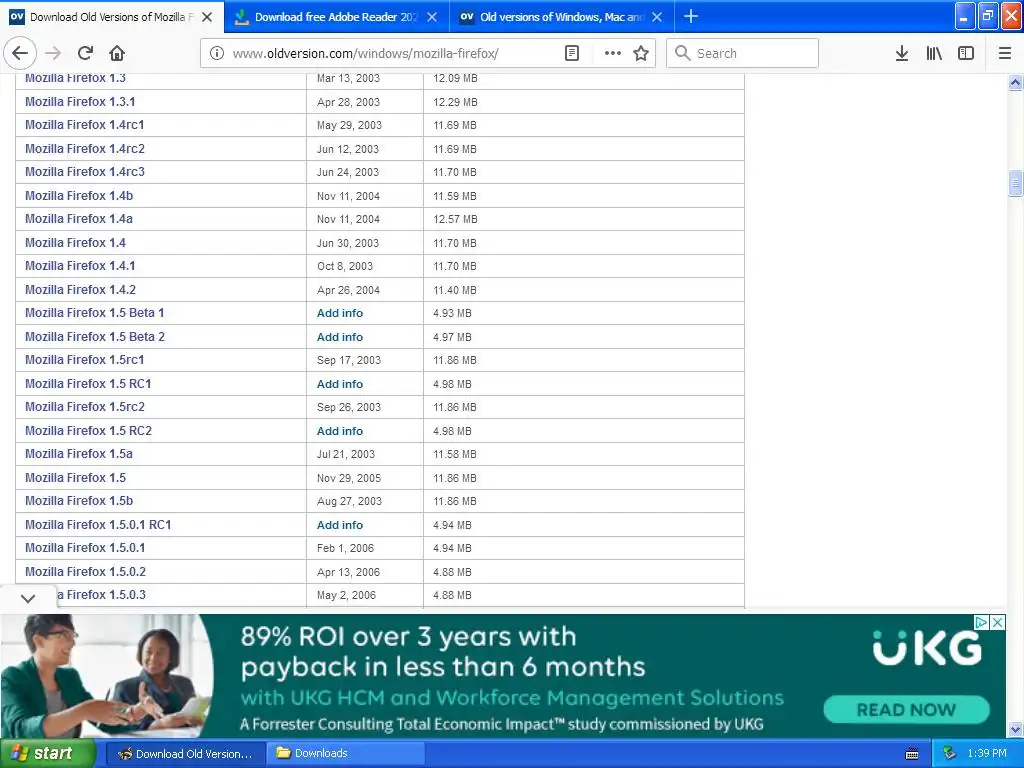This screenshot has width=1024, height=768.
Task: Open the Windows start menu
Action: point(47,754)
